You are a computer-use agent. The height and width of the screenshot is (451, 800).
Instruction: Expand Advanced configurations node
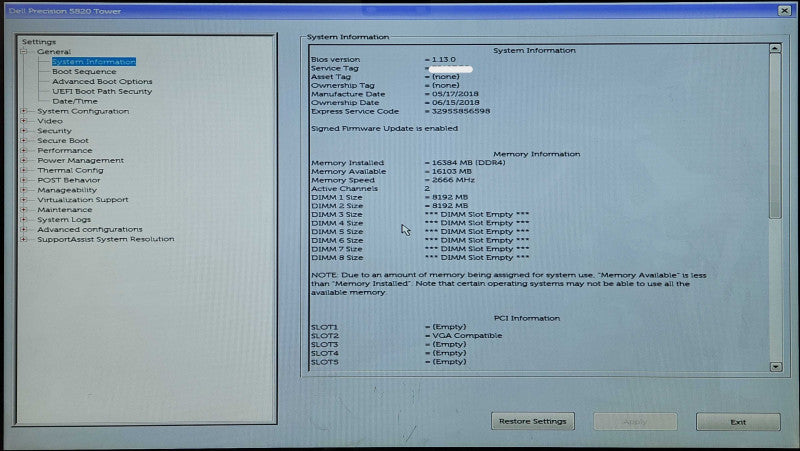[x=23, y=229]
